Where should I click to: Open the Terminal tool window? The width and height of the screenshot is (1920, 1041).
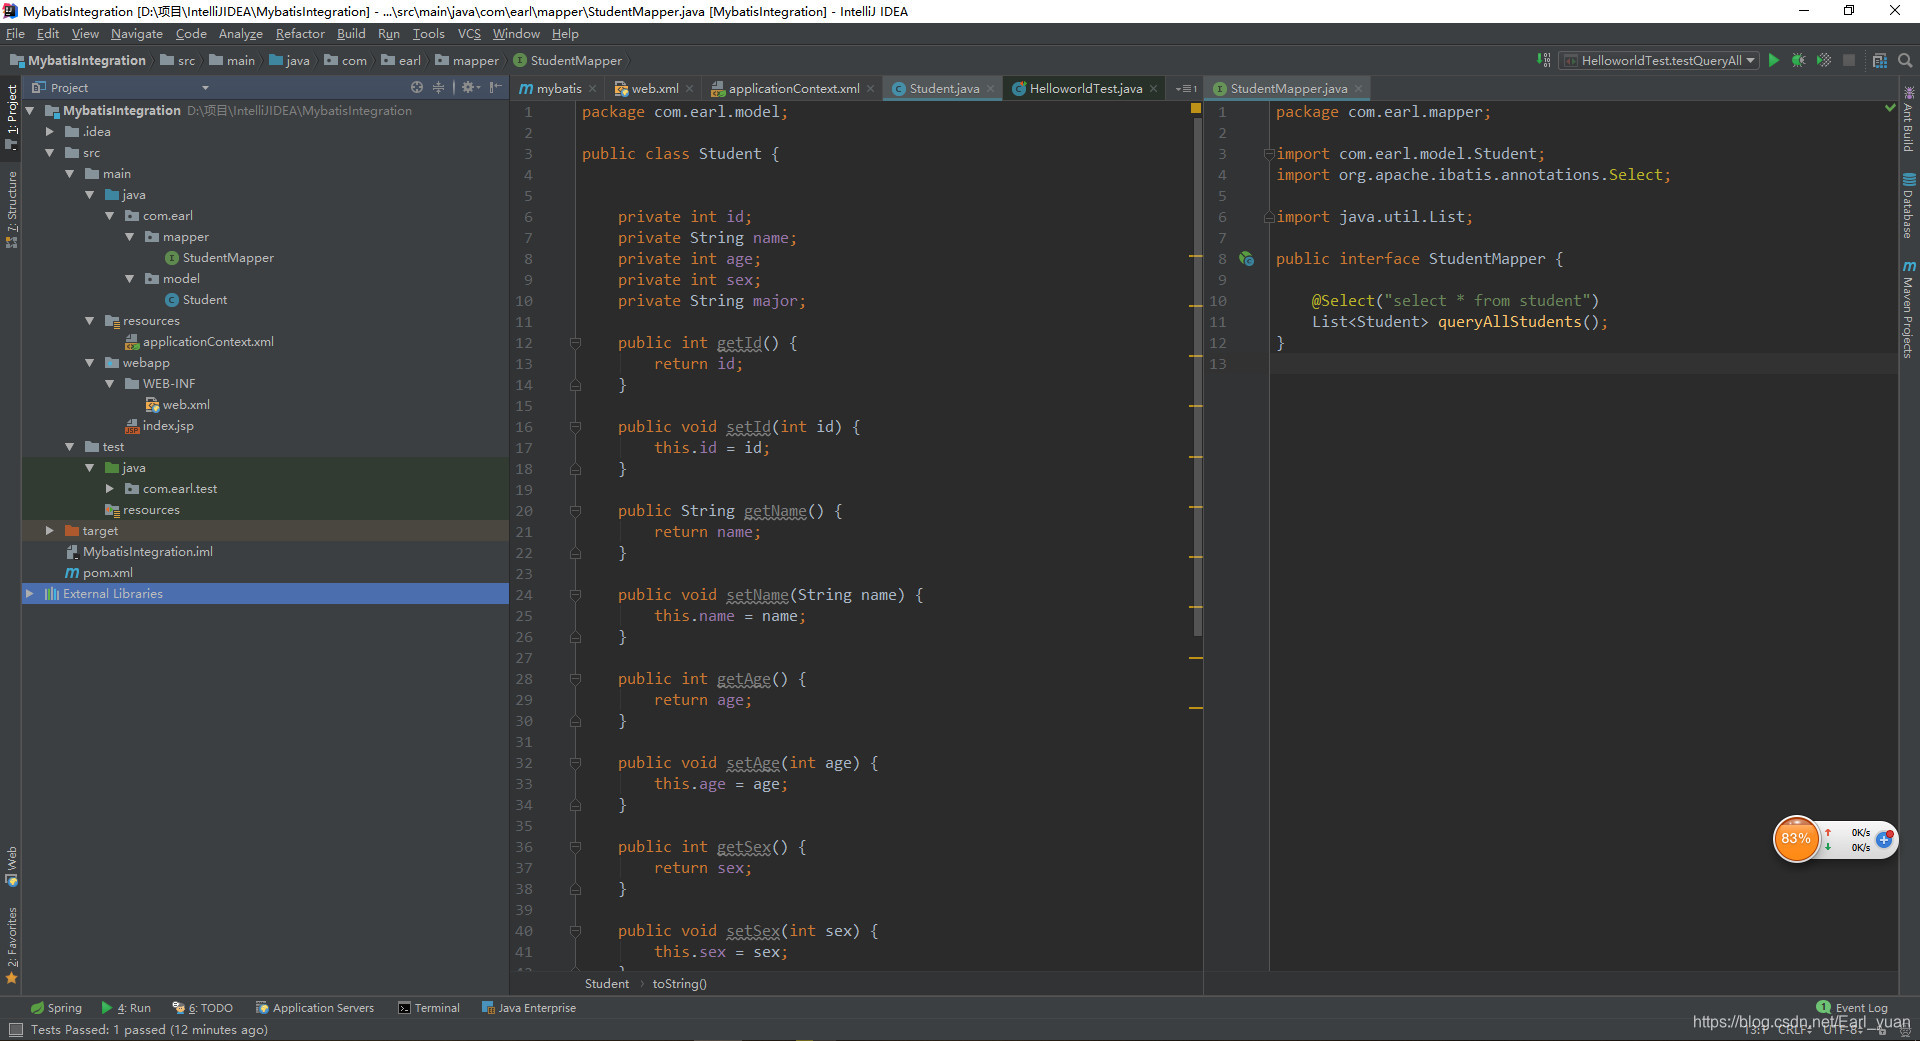(x=429, y=1008)
